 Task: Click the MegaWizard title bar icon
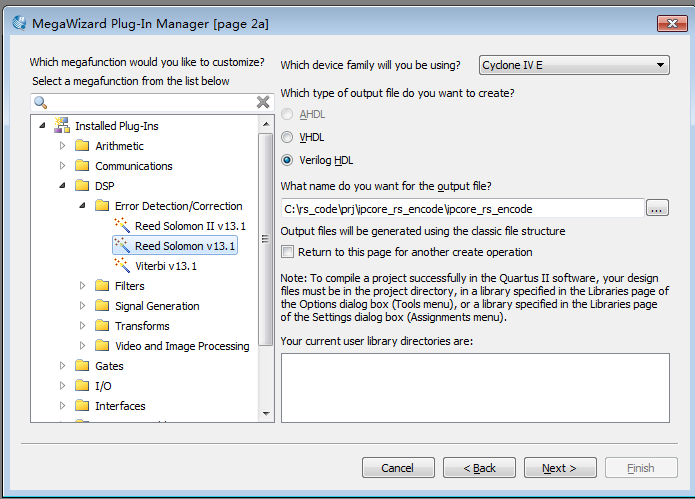tap(19, 23)
